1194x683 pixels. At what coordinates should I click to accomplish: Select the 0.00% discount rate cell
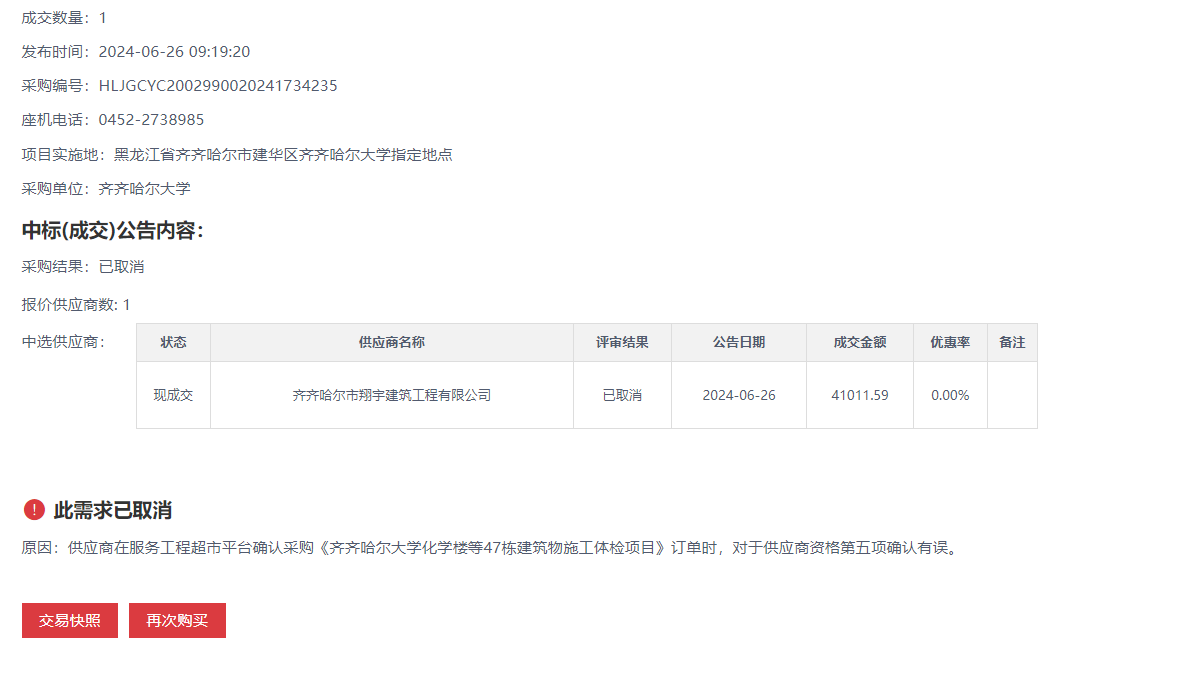coord(950,395)
